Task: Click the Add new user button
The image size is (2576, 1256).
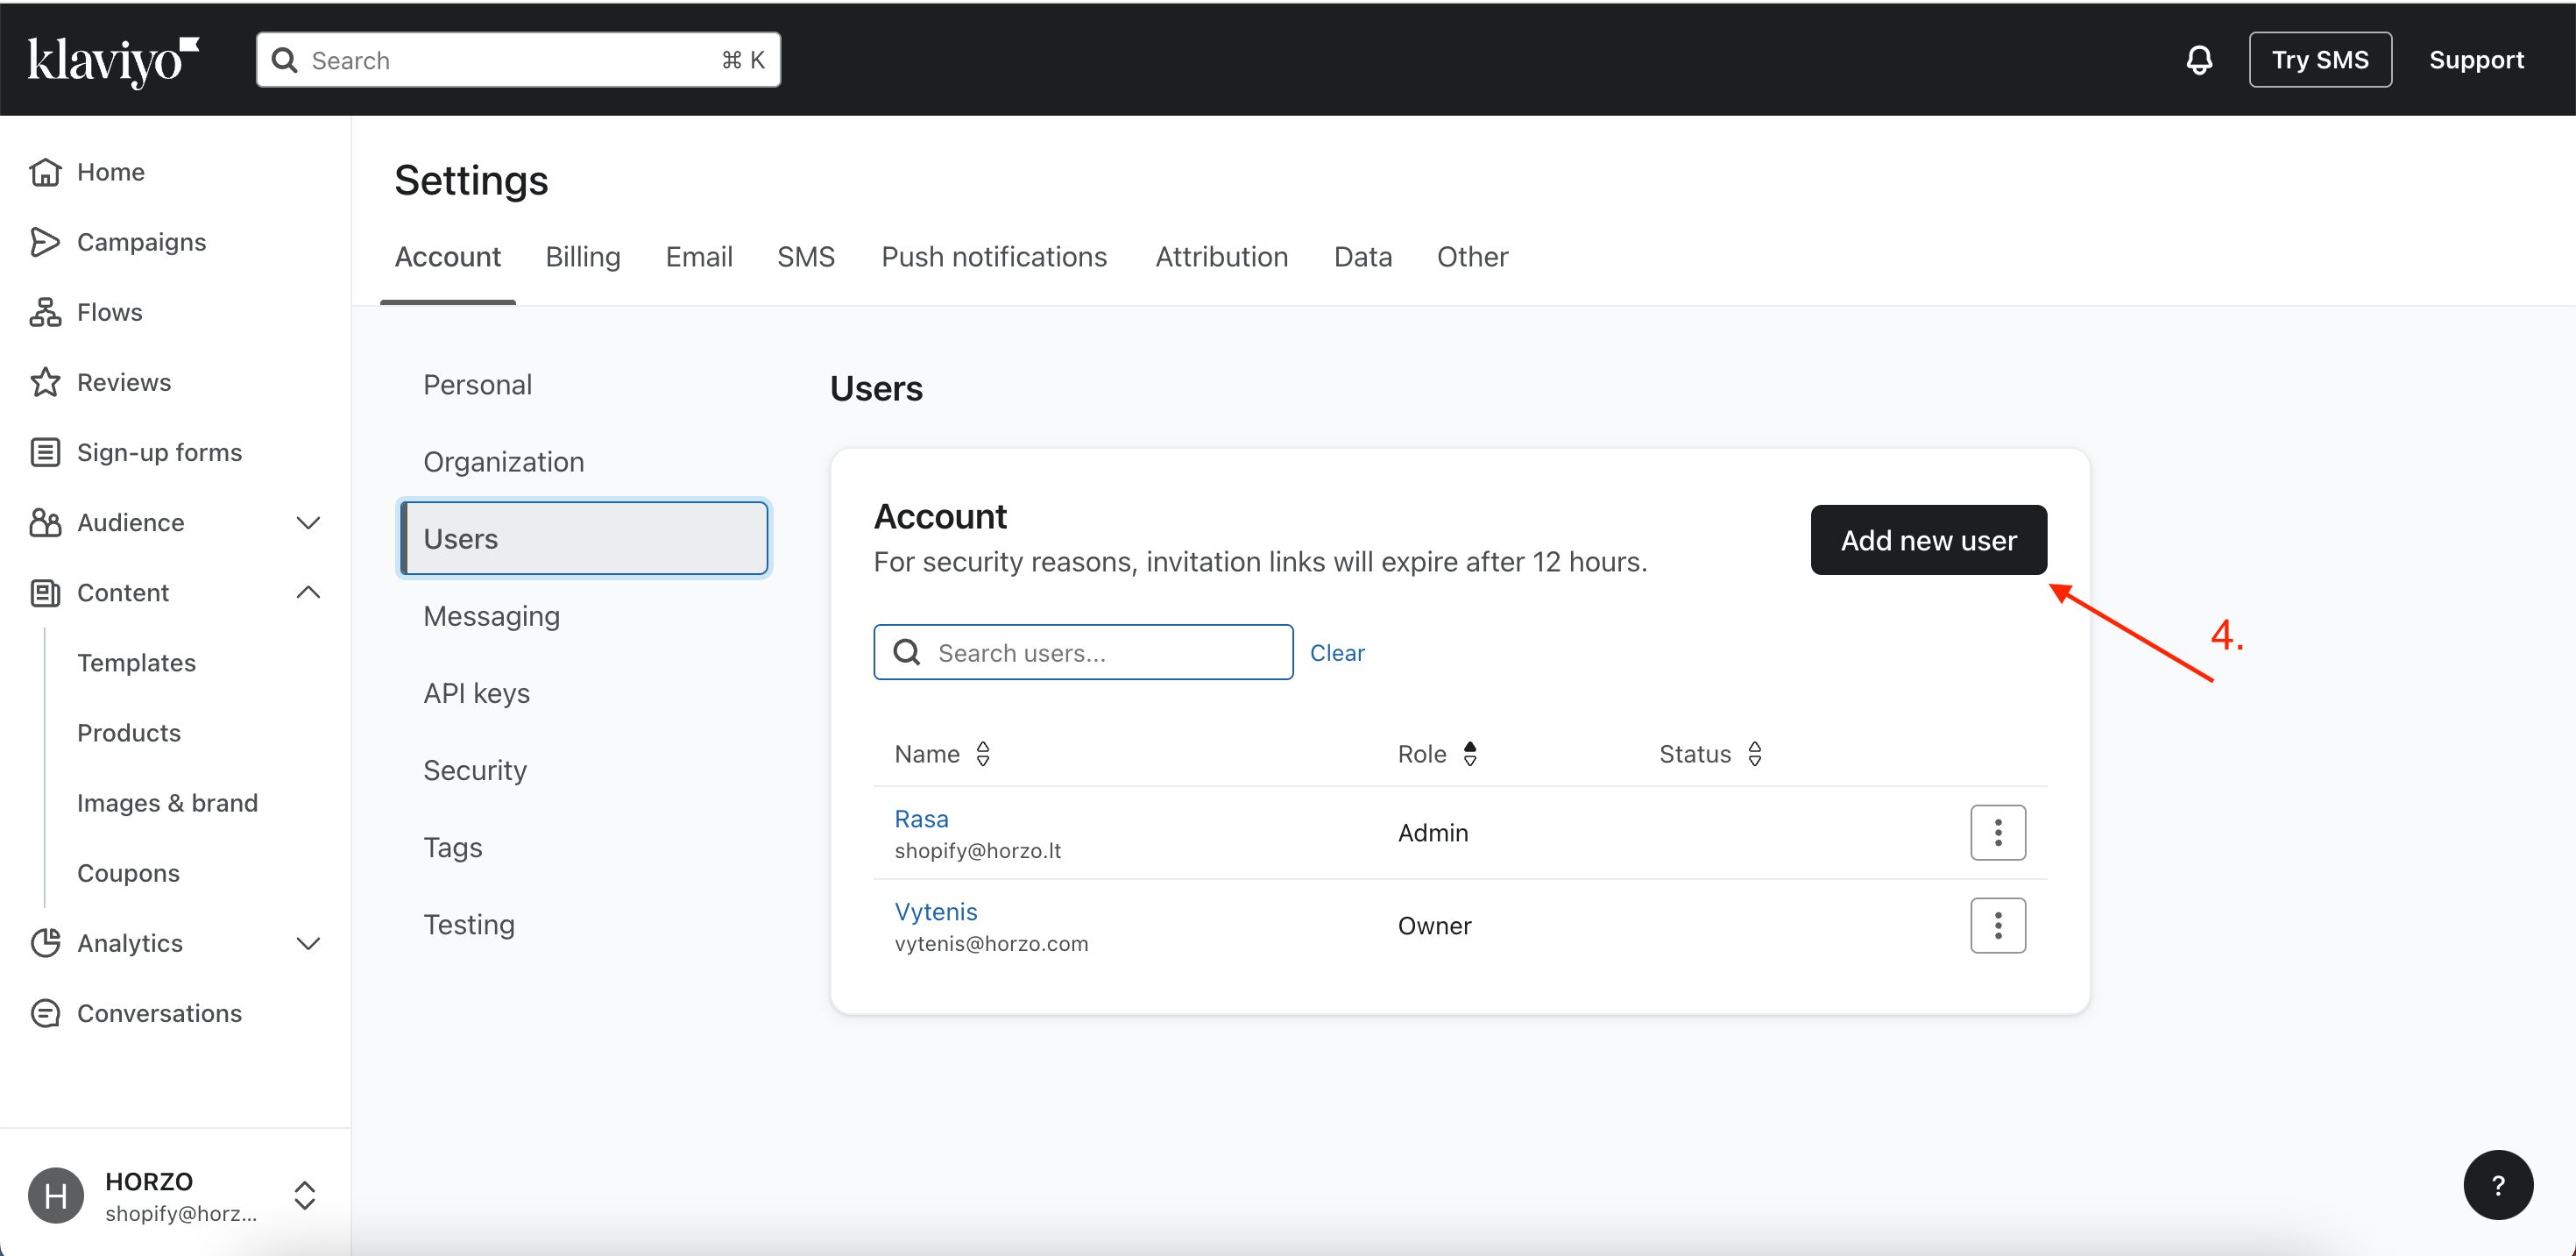Action: coord(1927,540)
